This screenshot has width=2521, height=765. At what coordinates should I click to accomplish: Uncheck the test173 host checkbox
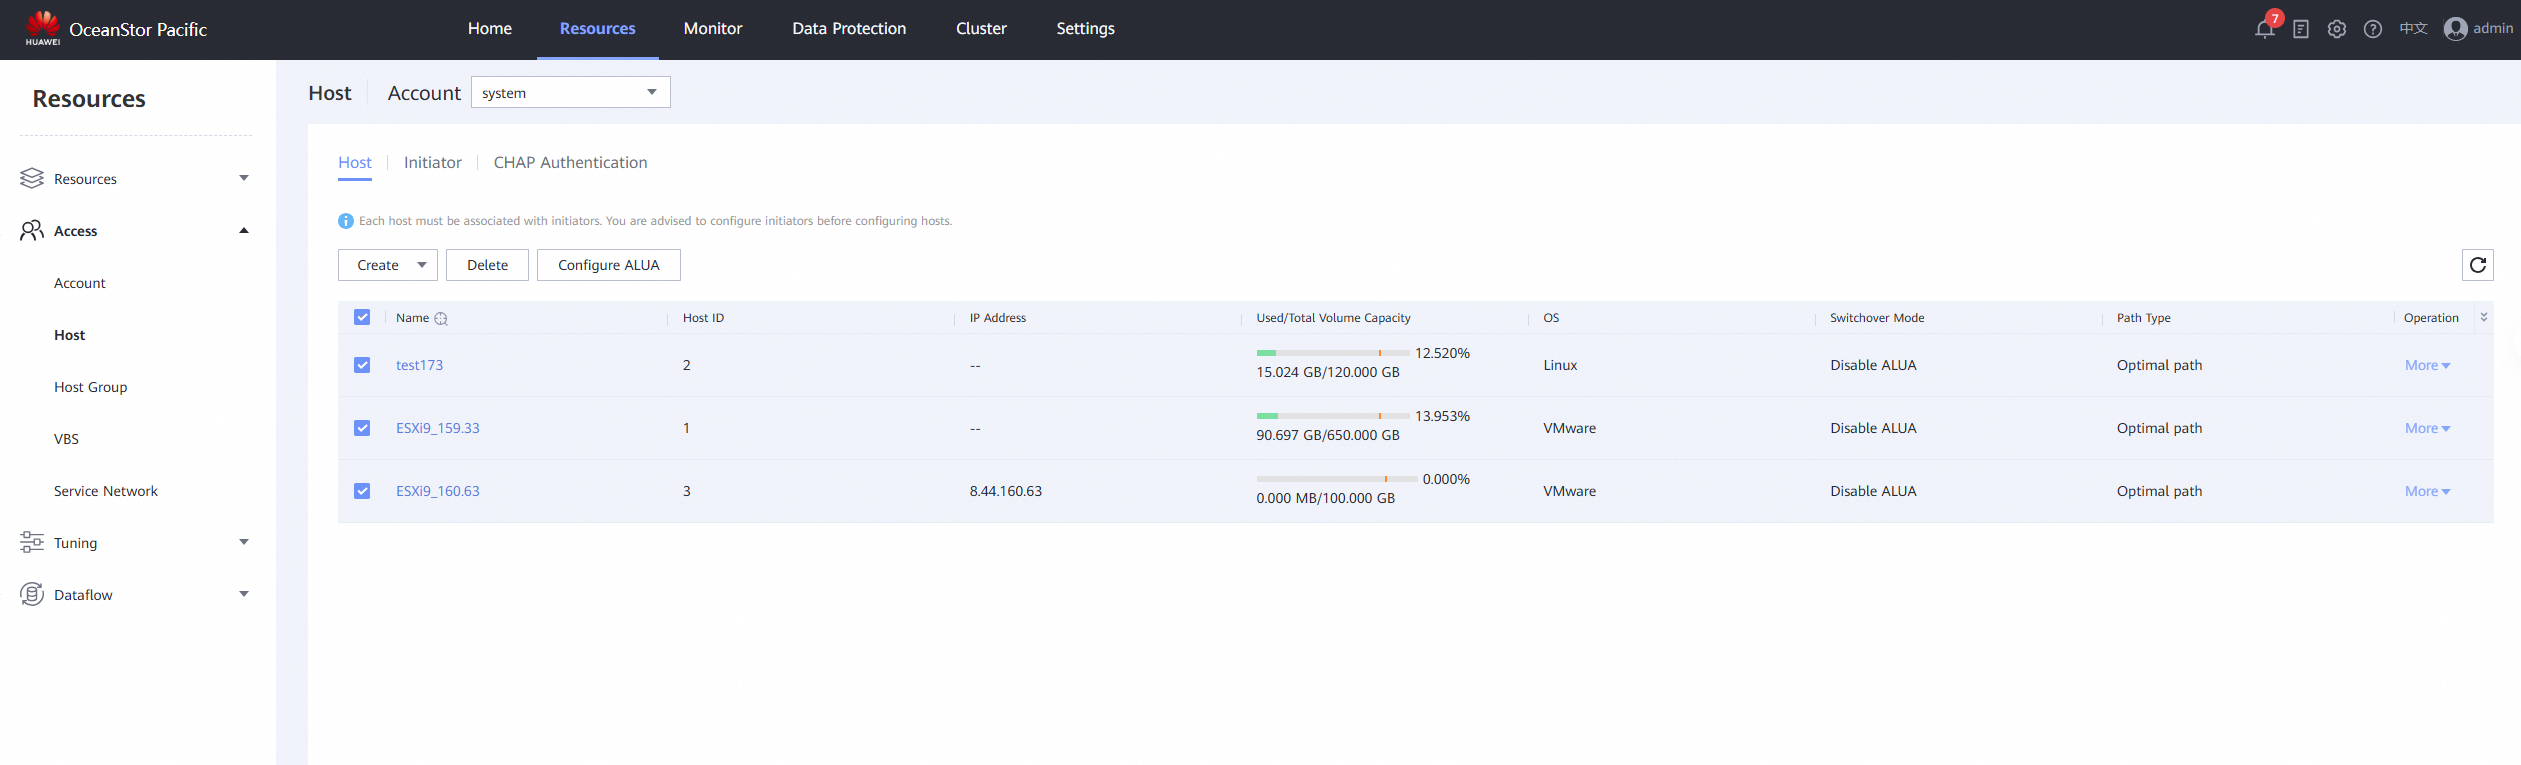362,365
